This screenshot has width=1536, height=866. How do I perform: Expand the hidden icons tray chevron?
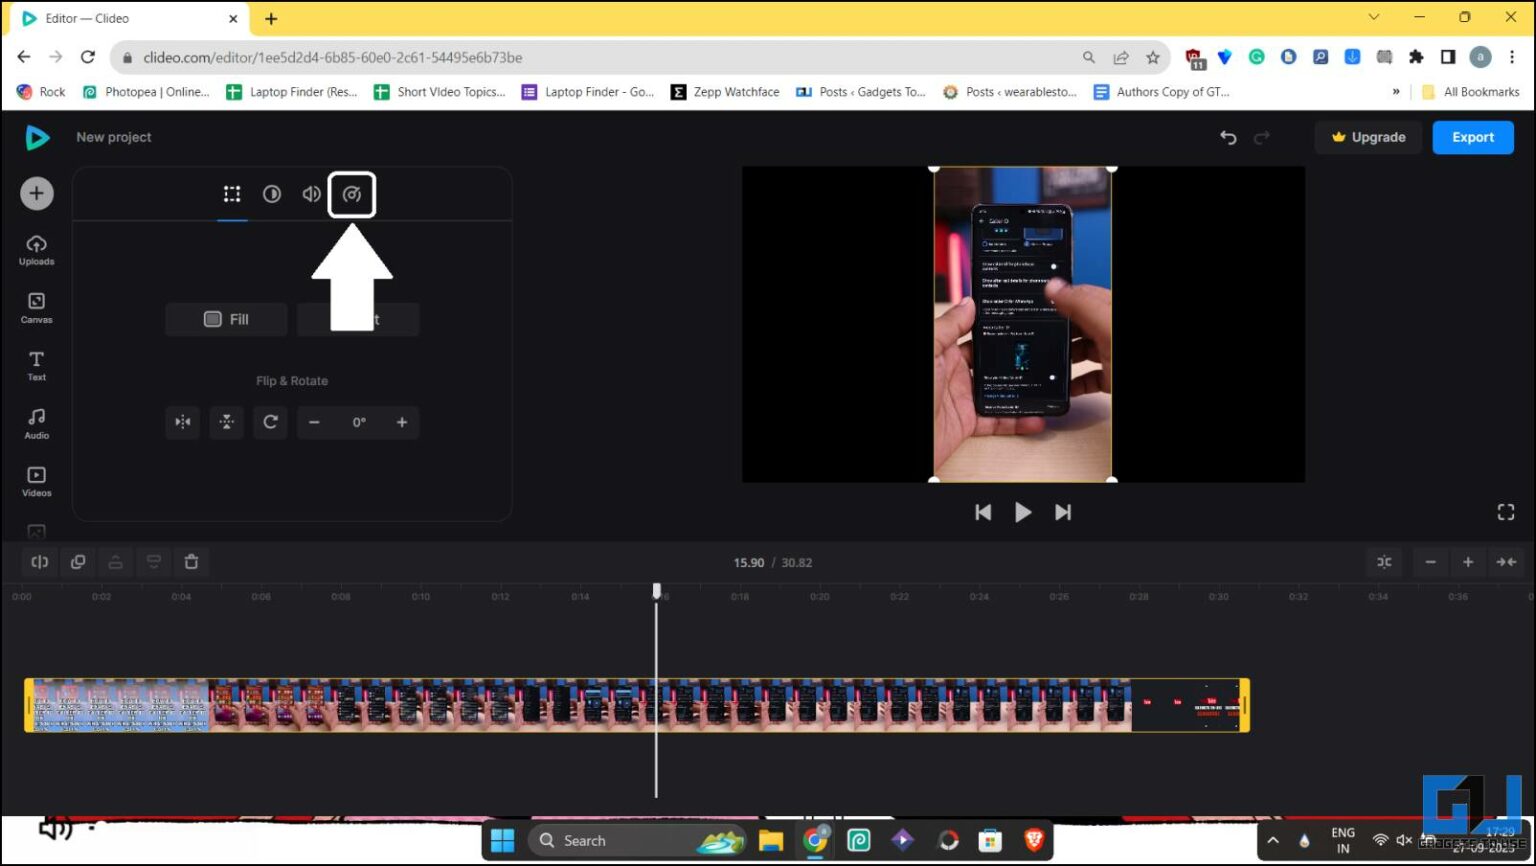pos(1274,840)
